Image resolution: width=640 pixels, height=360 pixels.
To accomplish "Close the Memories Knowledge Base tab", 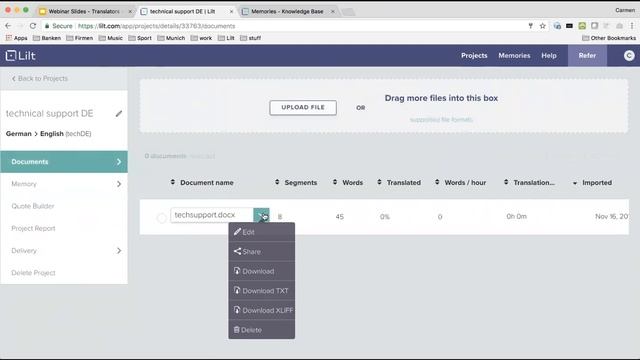I will pos(333,11).
